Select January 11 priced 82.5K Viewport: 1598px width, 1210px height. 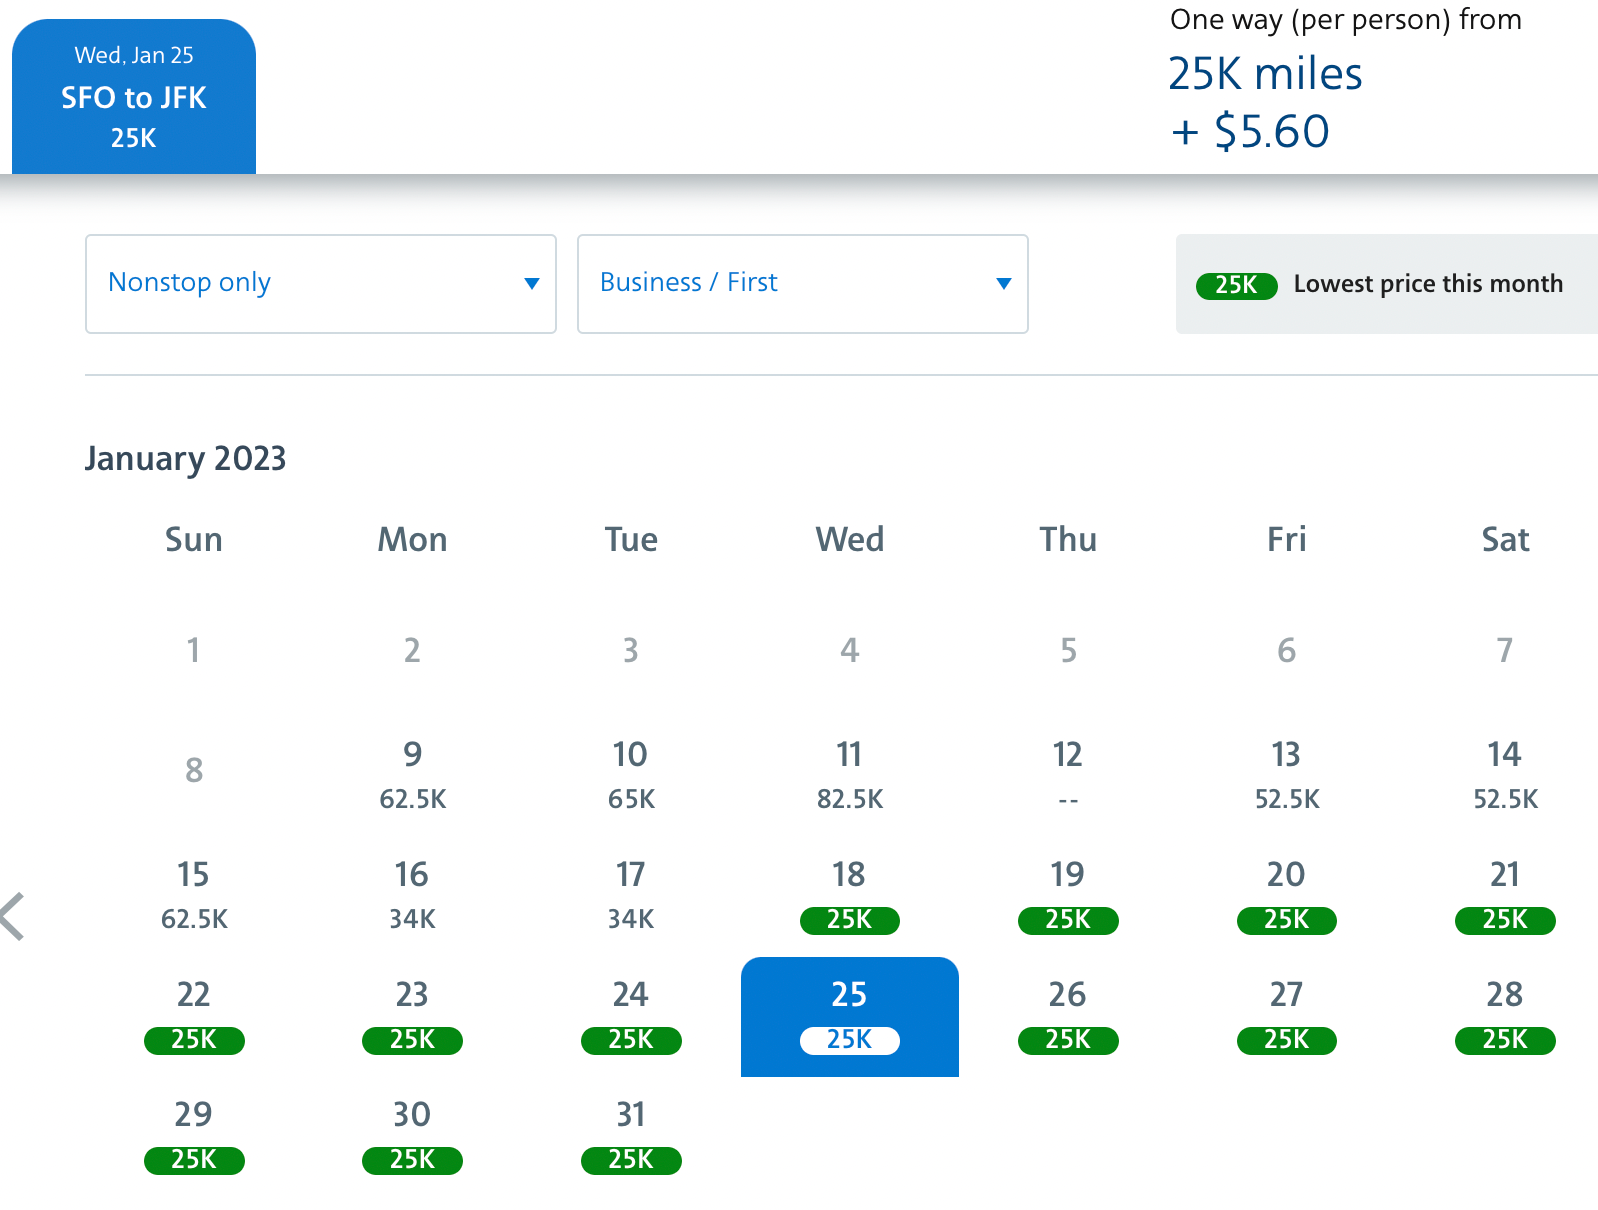[849, 775]
